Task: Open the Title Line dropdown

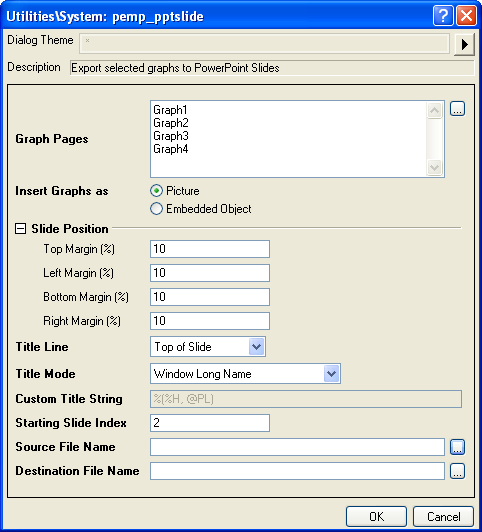Action: point(256,347)
